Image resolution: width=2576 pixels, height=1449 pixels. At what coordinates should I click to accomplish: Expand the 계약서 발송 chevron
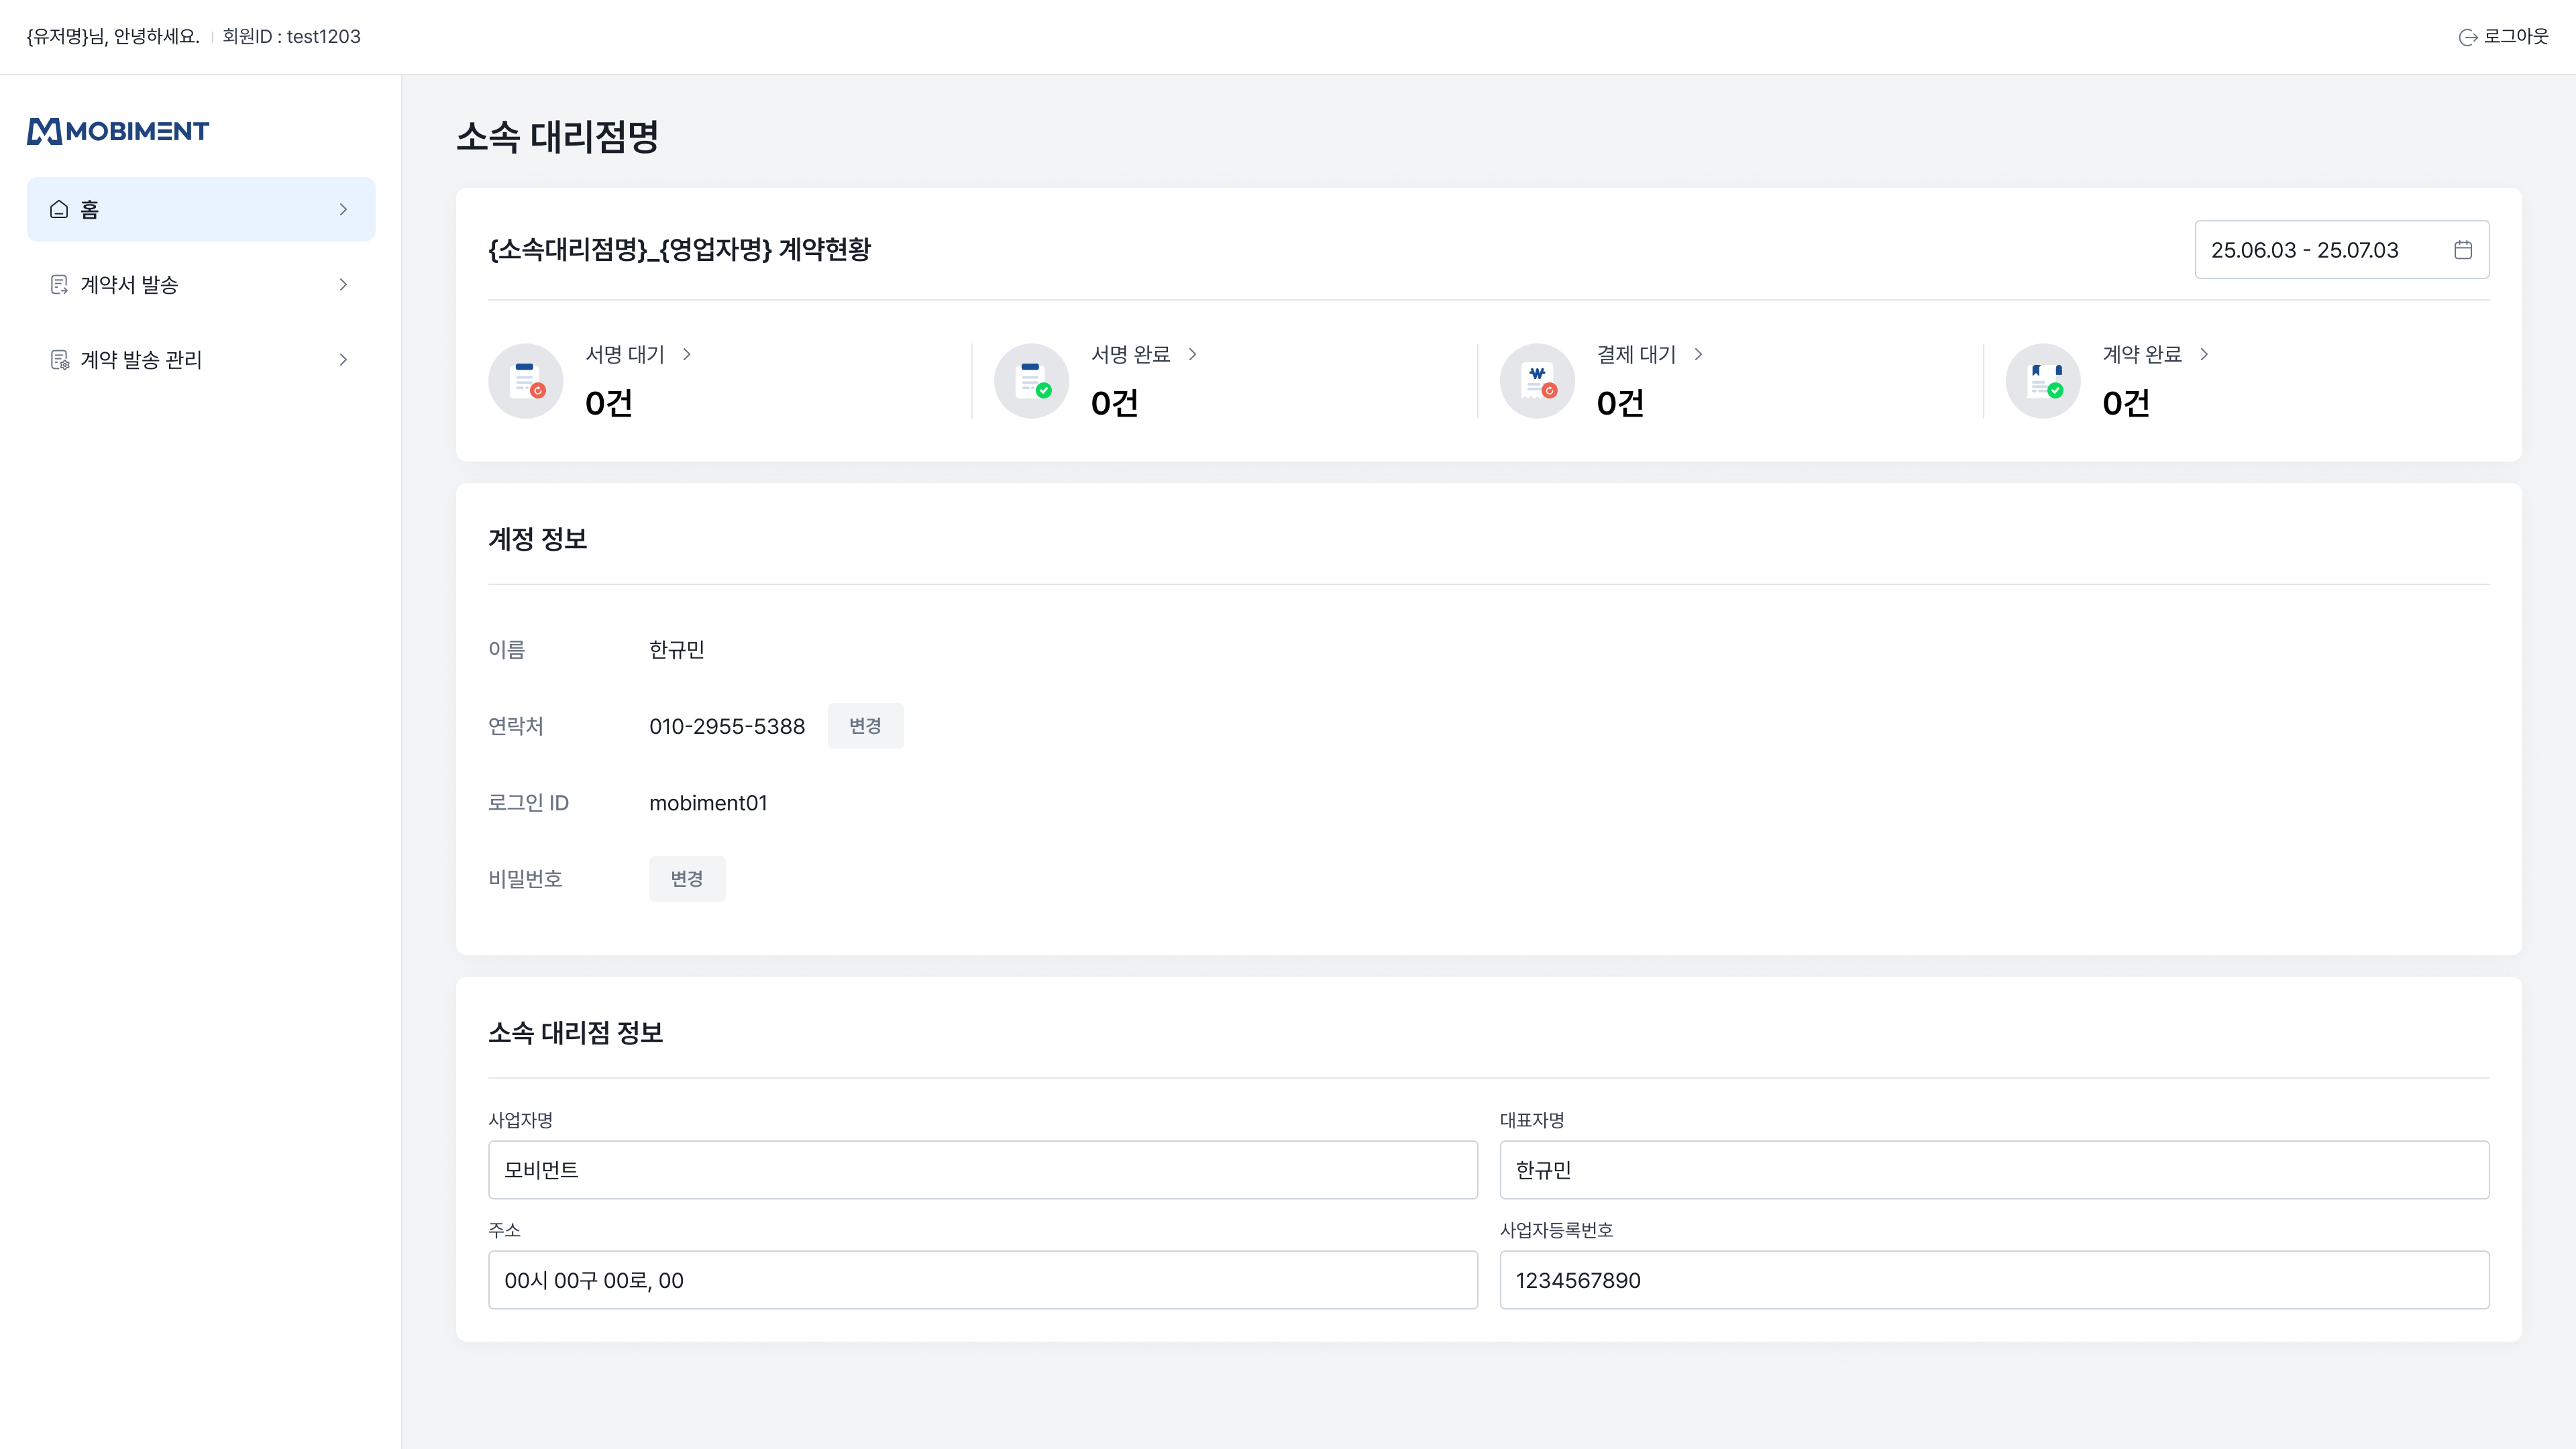click(343, 285)
